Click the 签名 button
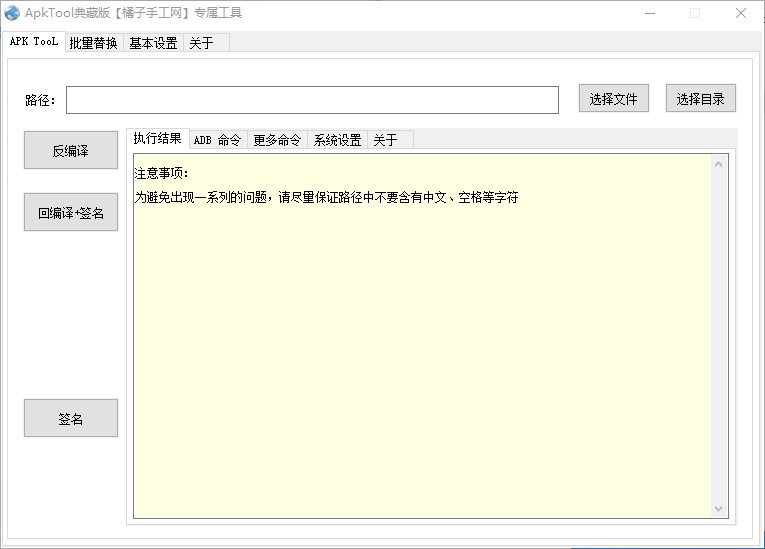Screen dimensions: 765x549 tap(71, 418)
